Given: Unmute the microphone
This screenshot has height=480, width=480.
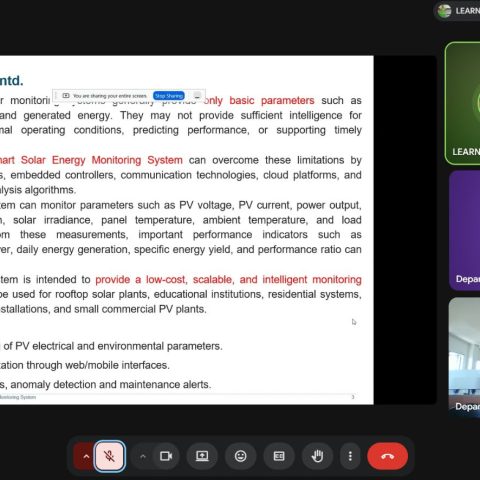Looking at the screenshot, I should 110,456.
